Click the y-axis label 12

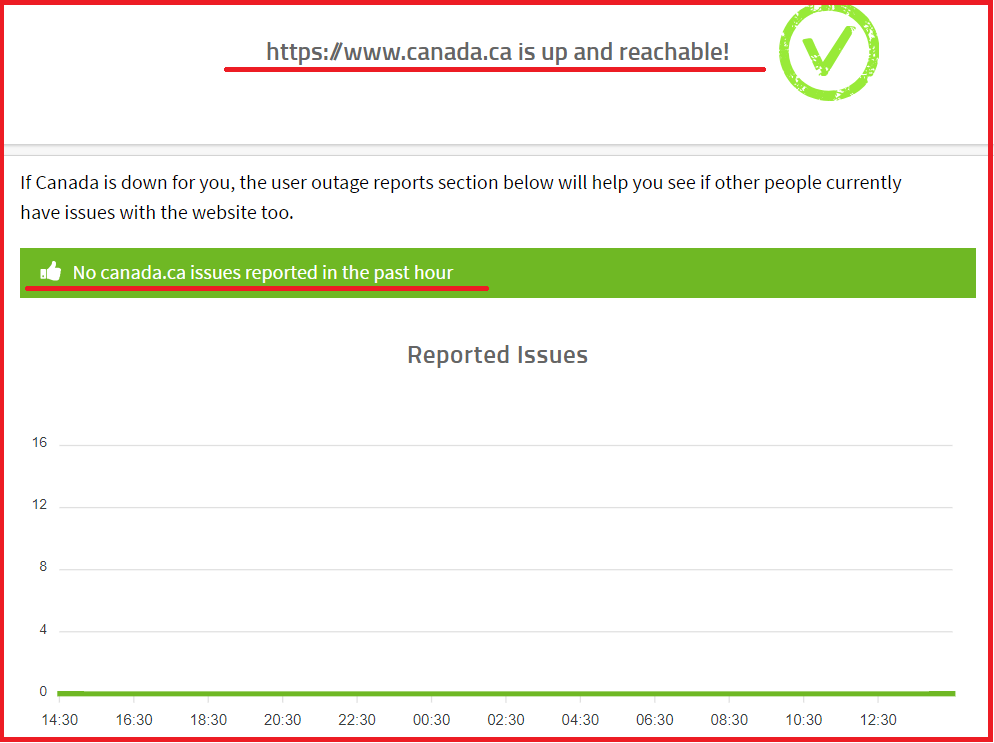click(40, 505)
